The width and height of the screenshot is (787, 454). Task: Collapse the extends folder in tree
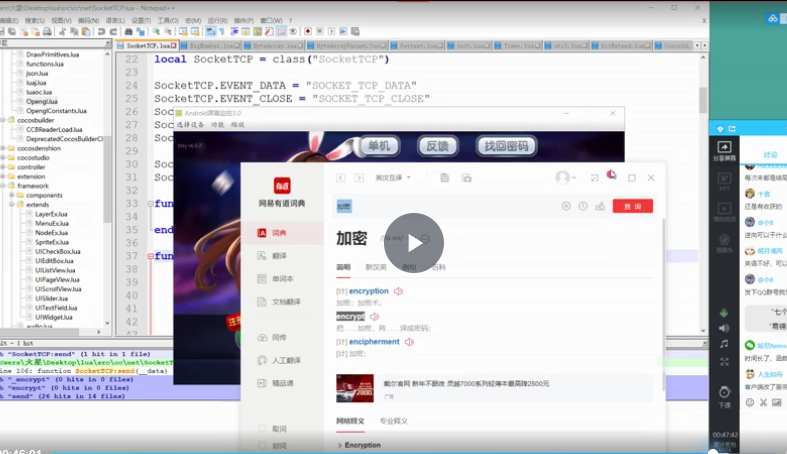tap(12, 205)
